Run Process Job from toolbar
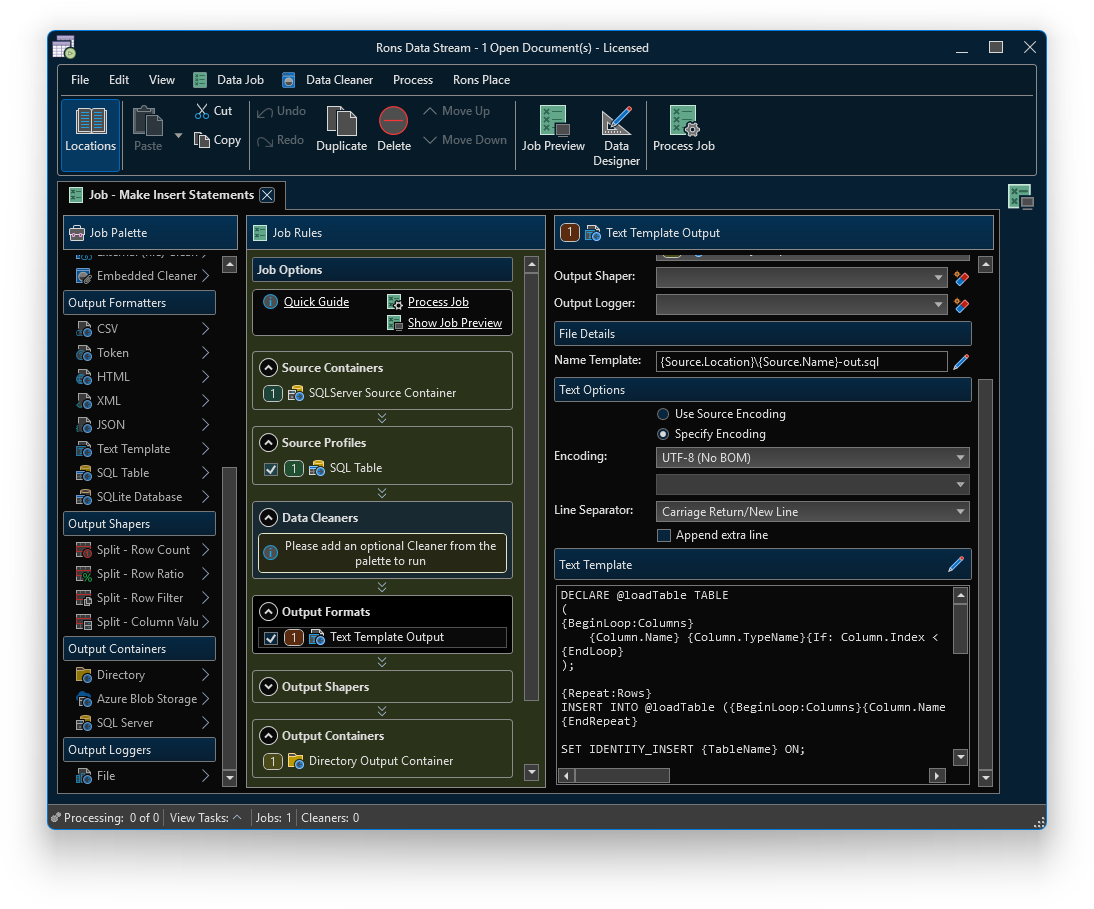This screenshot has height=909, width=1094. 684,130
